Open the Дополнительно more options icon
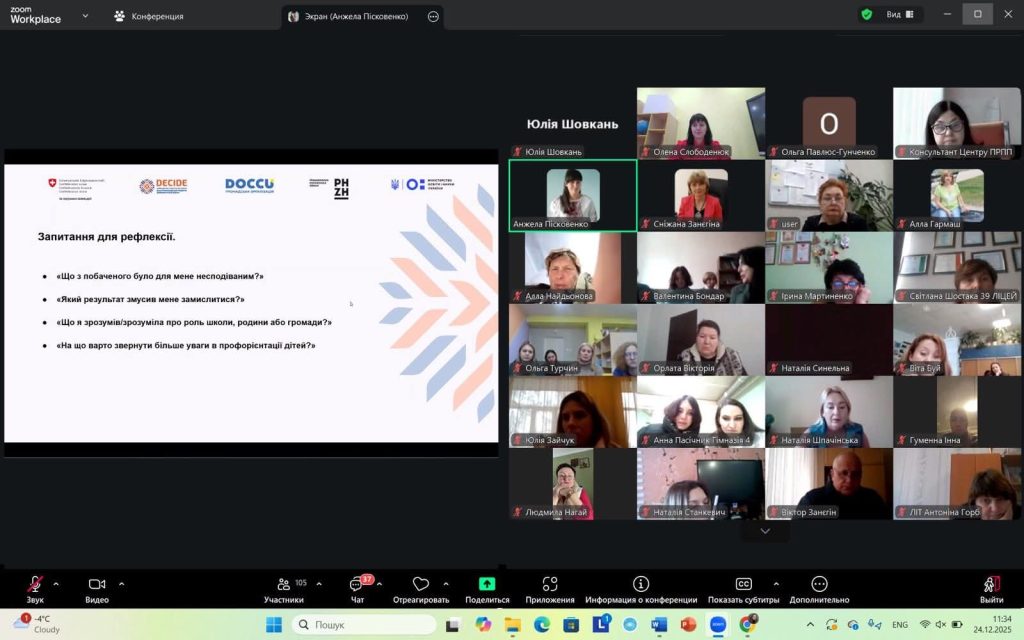This screenshot has width=1024, height=640. point(819,585)
